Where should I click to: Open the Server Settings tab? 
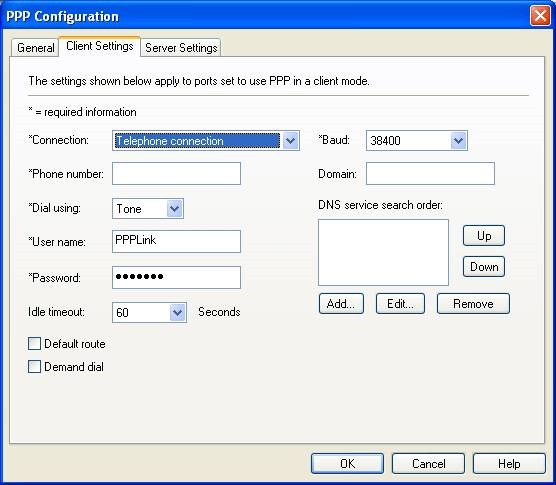point(181,47)
